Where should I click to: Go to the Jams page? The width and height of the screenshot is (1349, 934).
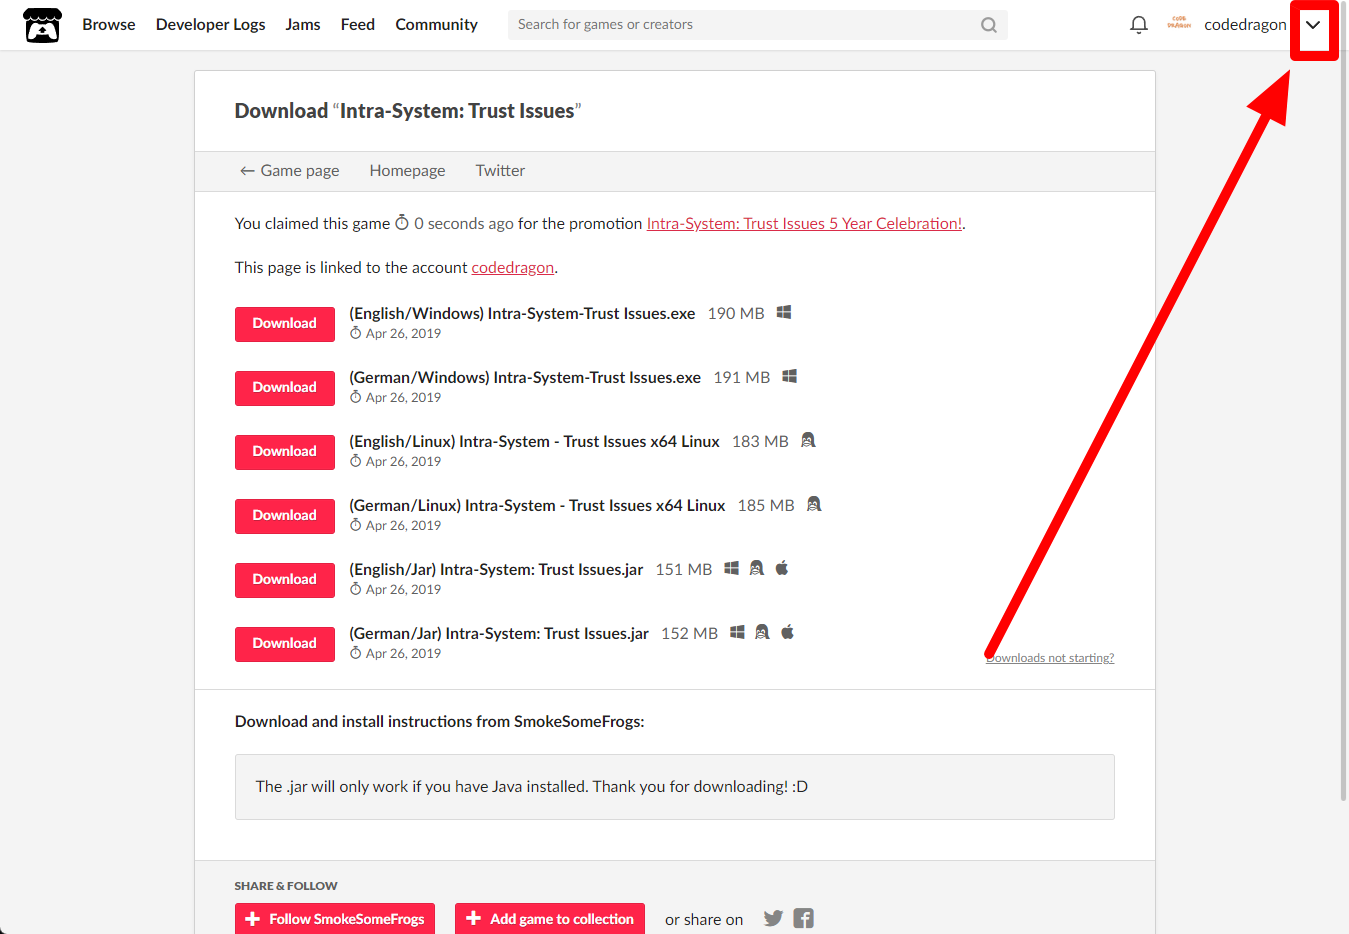[303, 24]
